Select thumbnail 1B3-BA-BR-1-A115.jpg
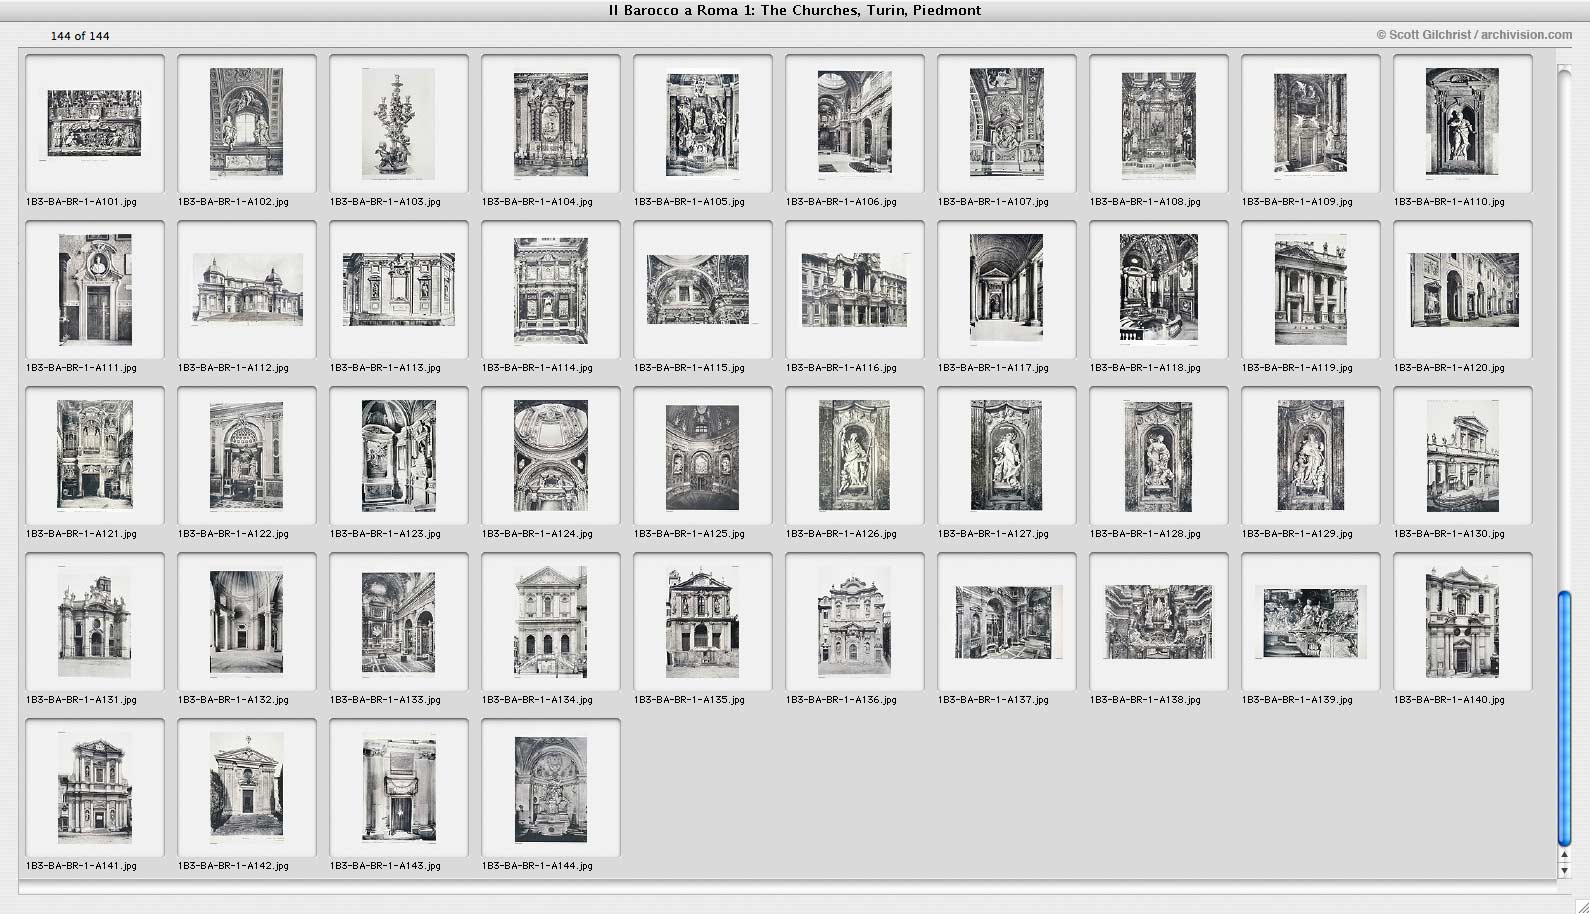The height and width of the screenshot is (914, 1590). click(703, 289)
